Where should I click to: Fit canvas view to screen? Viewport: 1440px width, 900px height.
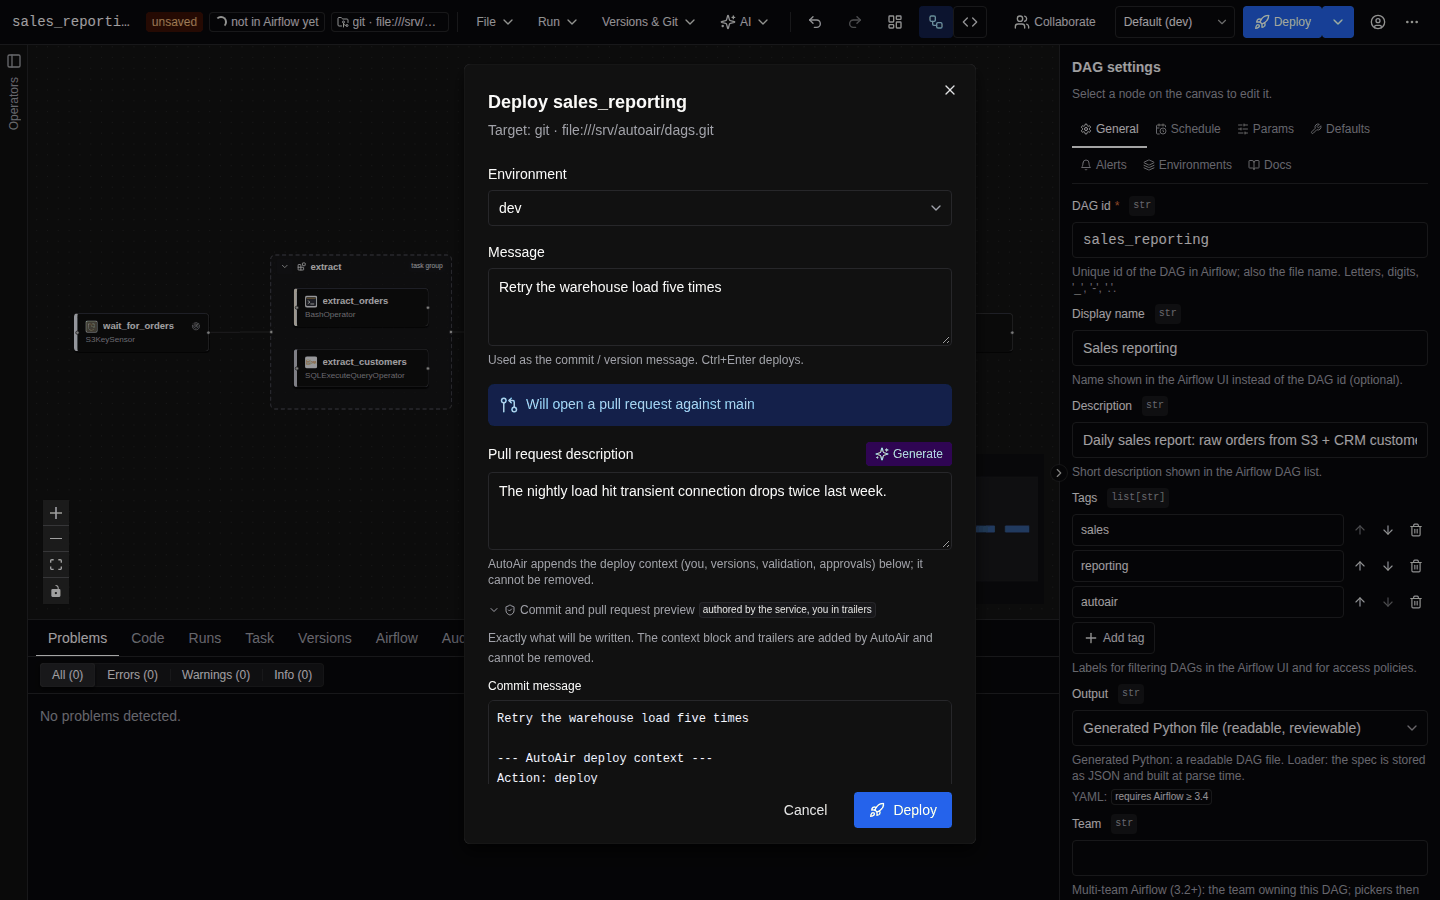56,565
